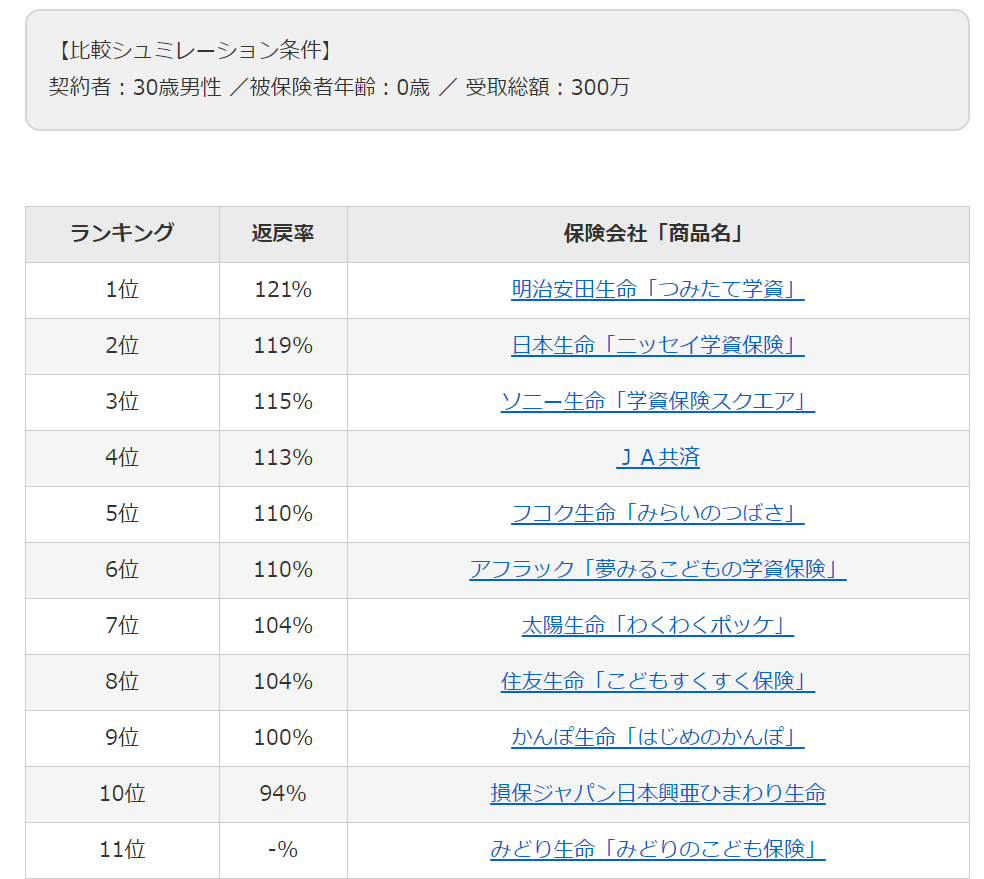The width and height of the screenshot is (984, 879).
Task: Click the 保険会社「商品名」 column header
Action: [658, 233]
